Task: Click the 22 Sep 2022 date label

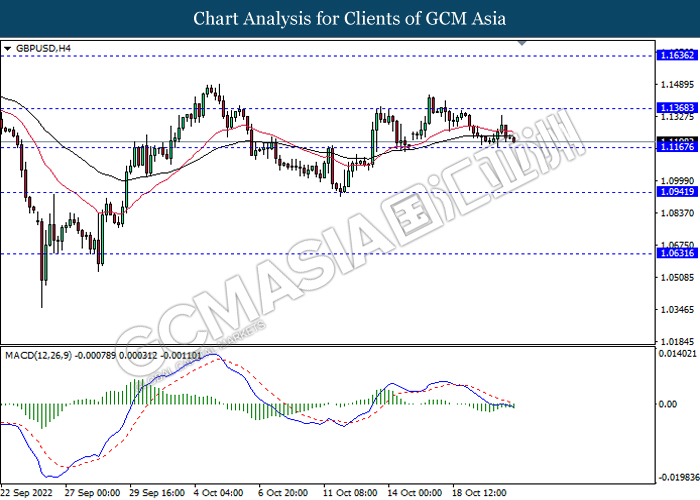Action: point(27,493)
